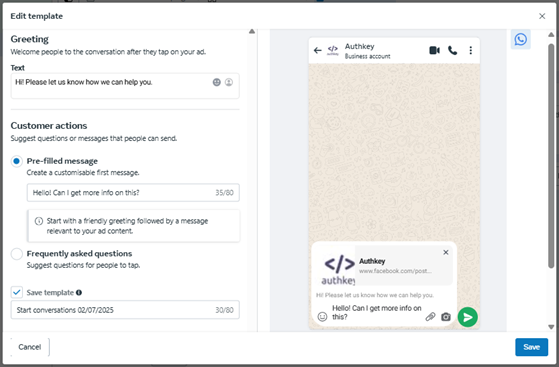The image size is (559, 367).
Task: Click the Greeting text input field
Action: (125, 86)
